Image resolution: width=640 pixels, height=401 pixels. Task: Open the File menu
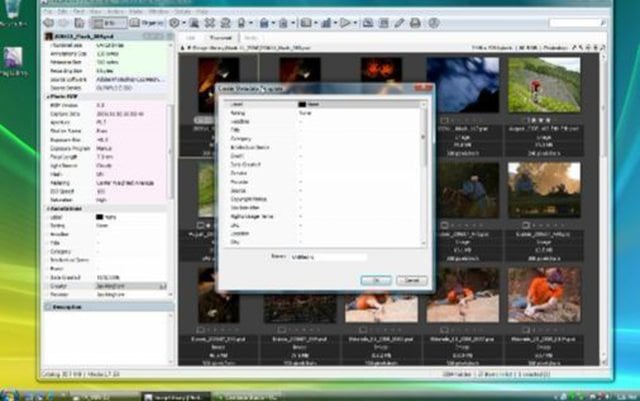(48, 11)
